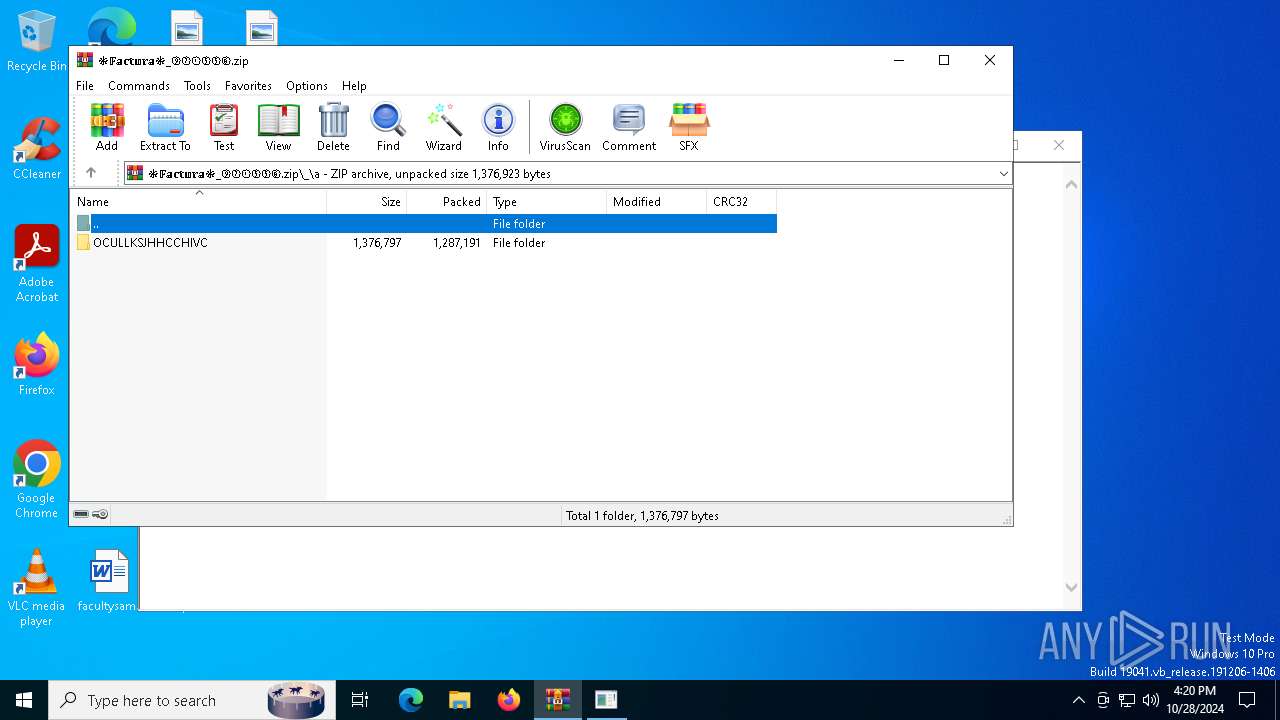Open the Find magnifier tool
Image resolution: width=1280 pixels, height=720 pixels.
tap(388, 127)
